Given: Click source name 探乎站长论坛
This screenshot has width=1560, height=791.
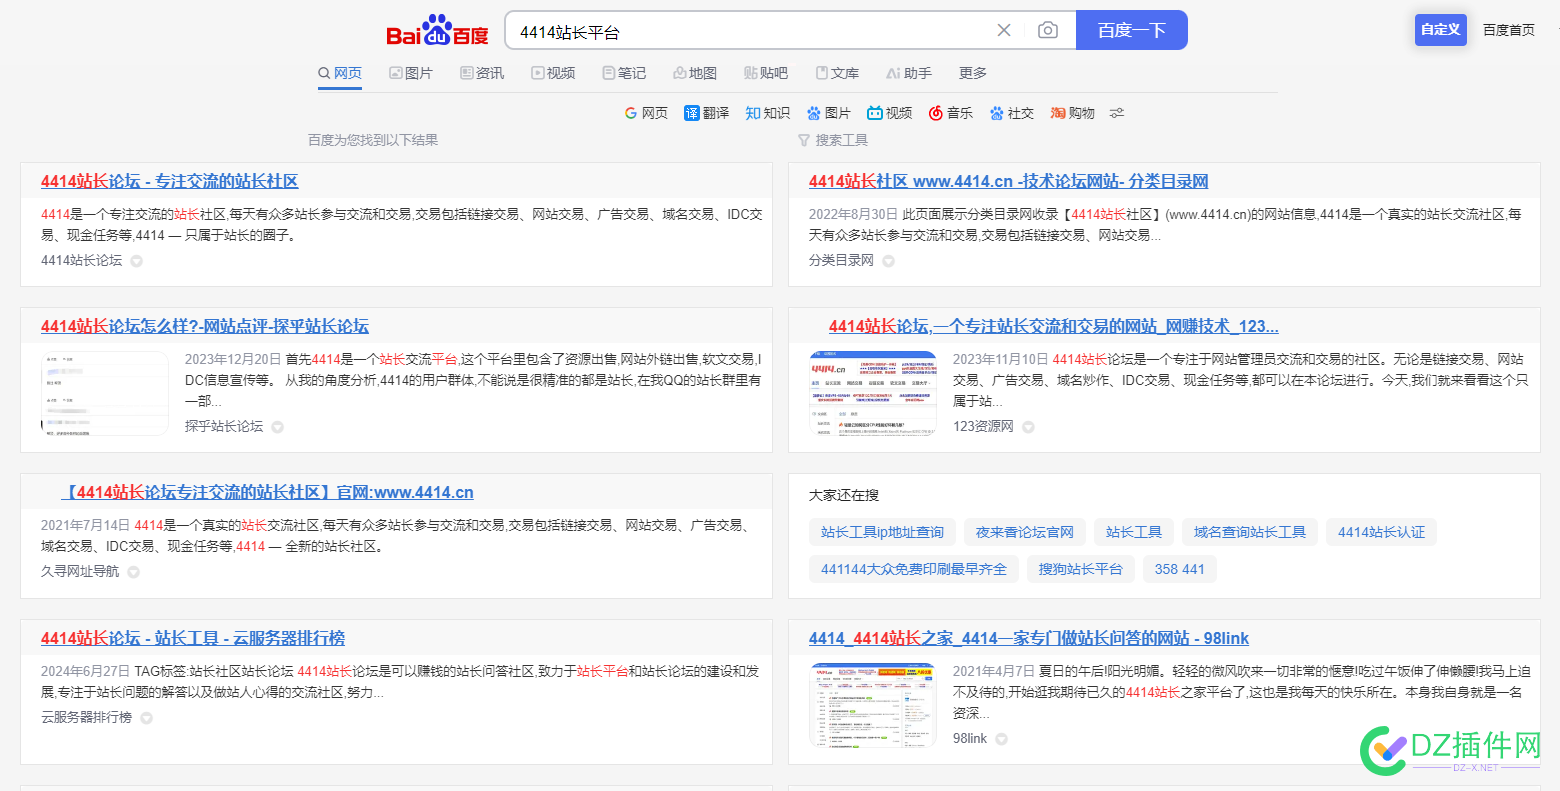Looking at the screenshot, I should [224, 426].
